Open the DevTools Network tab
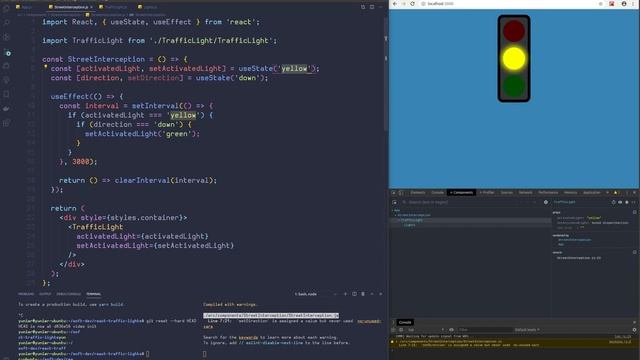The height and width of the screenshot is (360, 640). (x=526, y=193)
